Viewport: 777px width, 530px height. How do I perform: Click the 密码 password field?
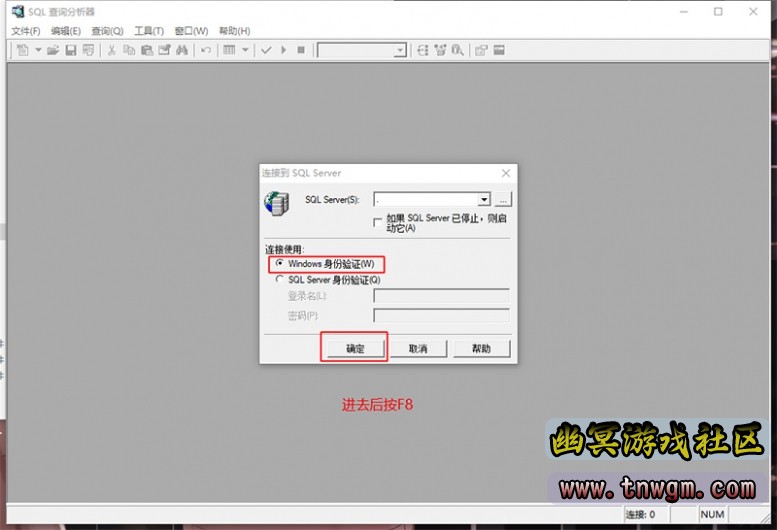[442, 316]
